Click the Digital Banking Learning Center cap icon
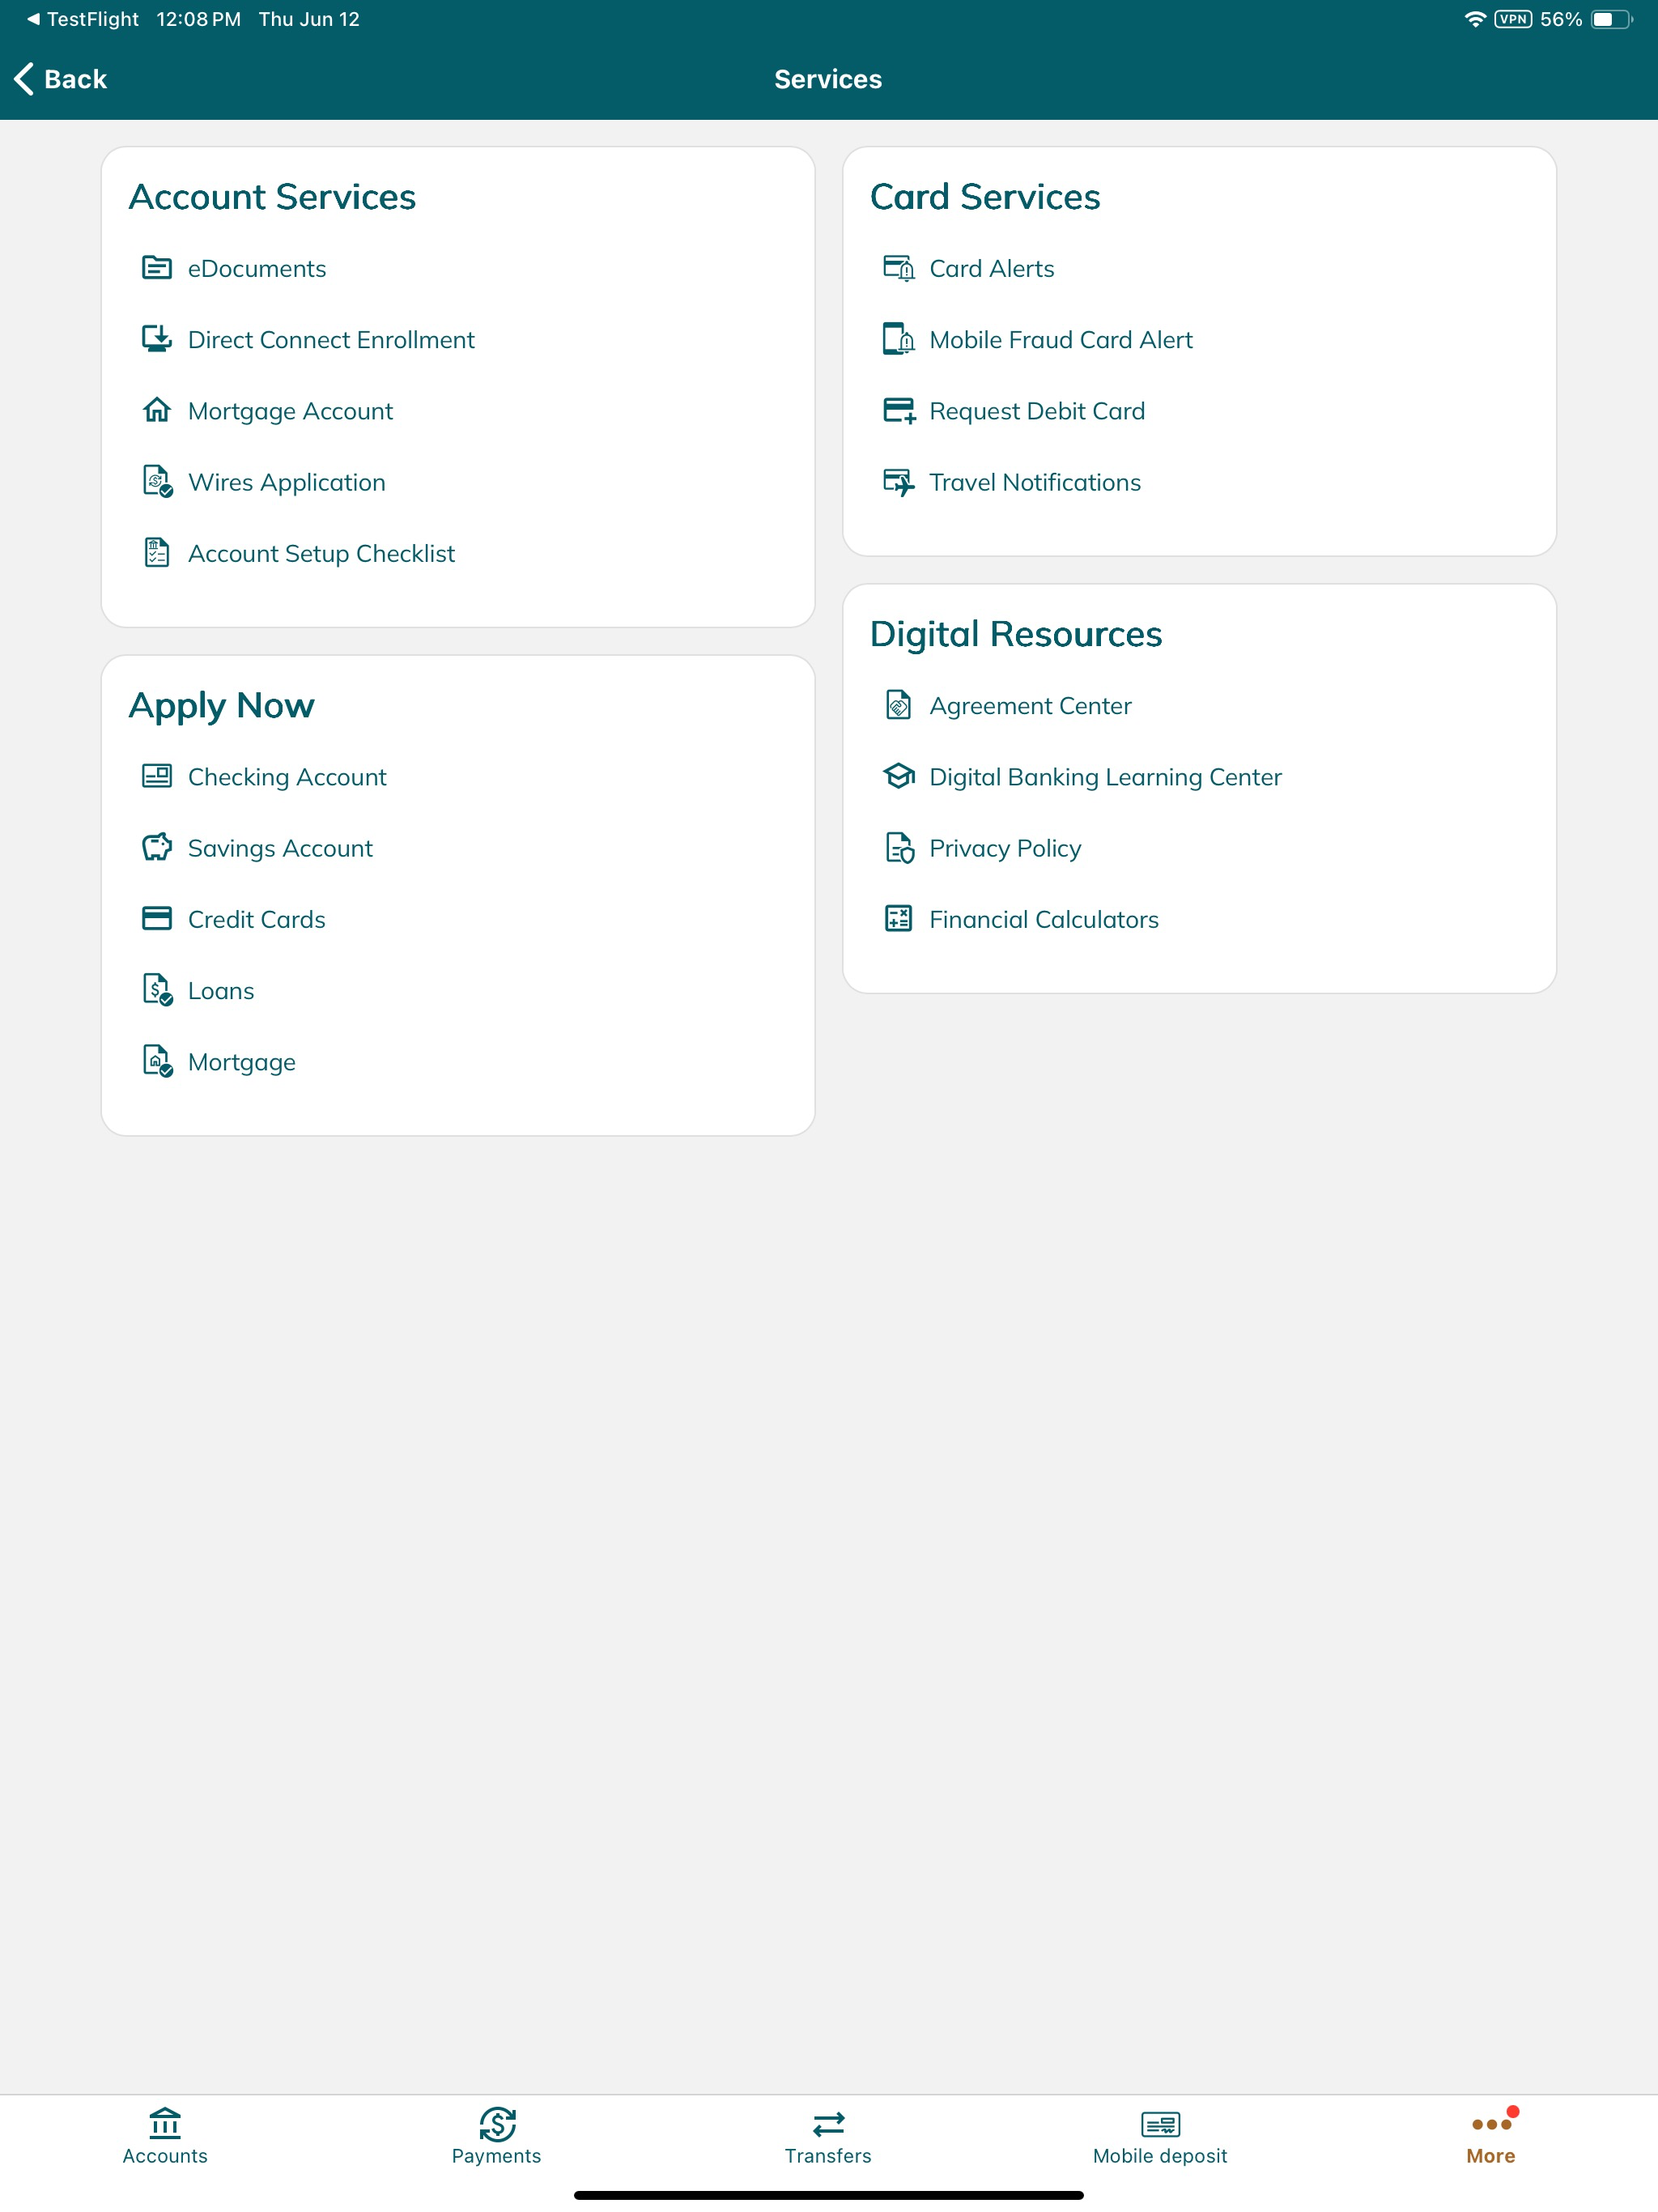This screenshot has height=2212, width=1658. 898,776
